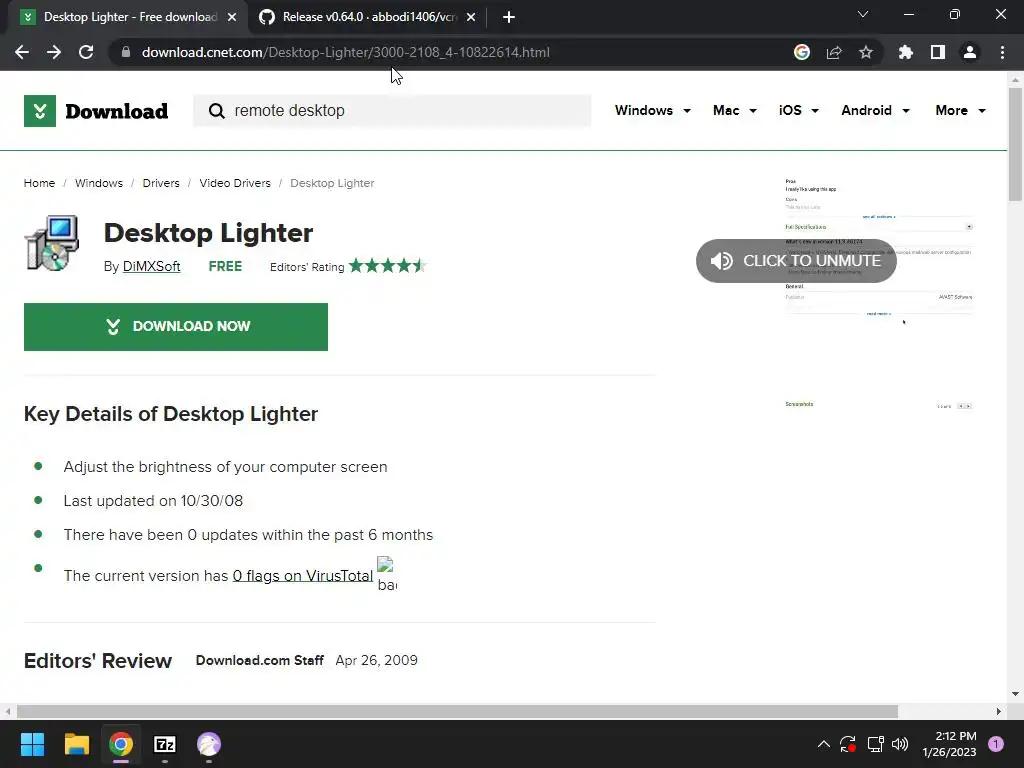
Task: Click the 'Last updated on 10/30/08' text
Action: 153,501
